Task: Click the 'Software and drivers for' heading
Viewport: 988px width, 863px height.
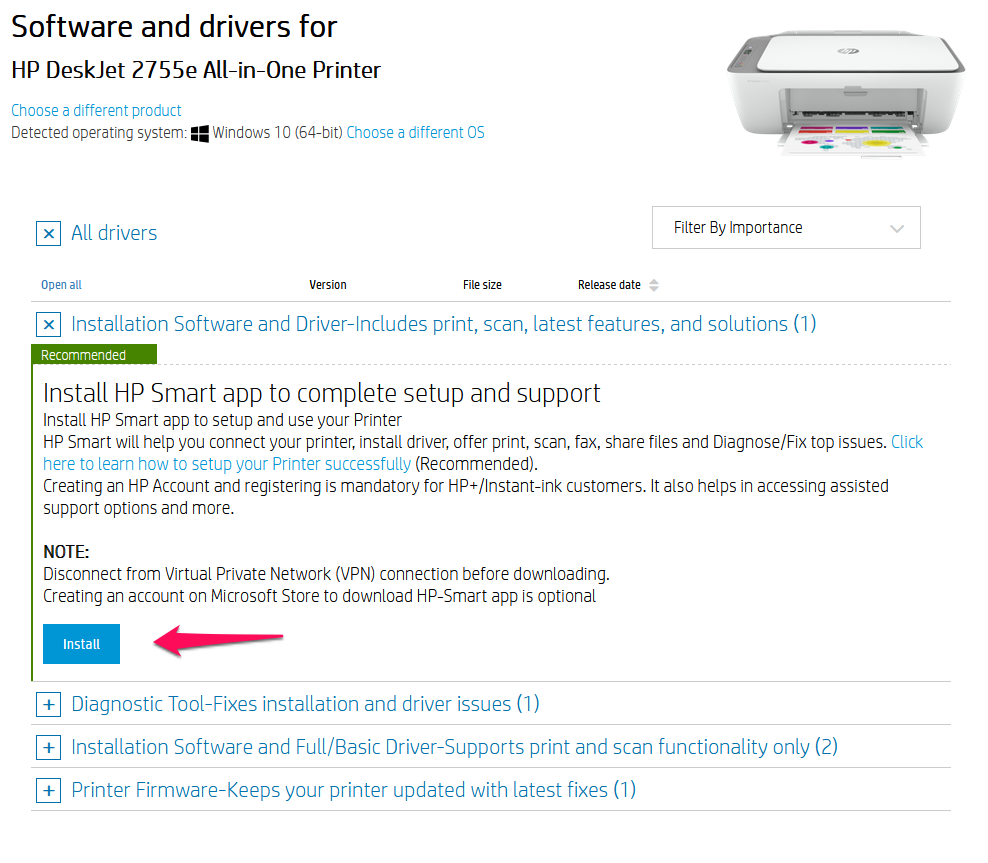Action: pos(175,27)
